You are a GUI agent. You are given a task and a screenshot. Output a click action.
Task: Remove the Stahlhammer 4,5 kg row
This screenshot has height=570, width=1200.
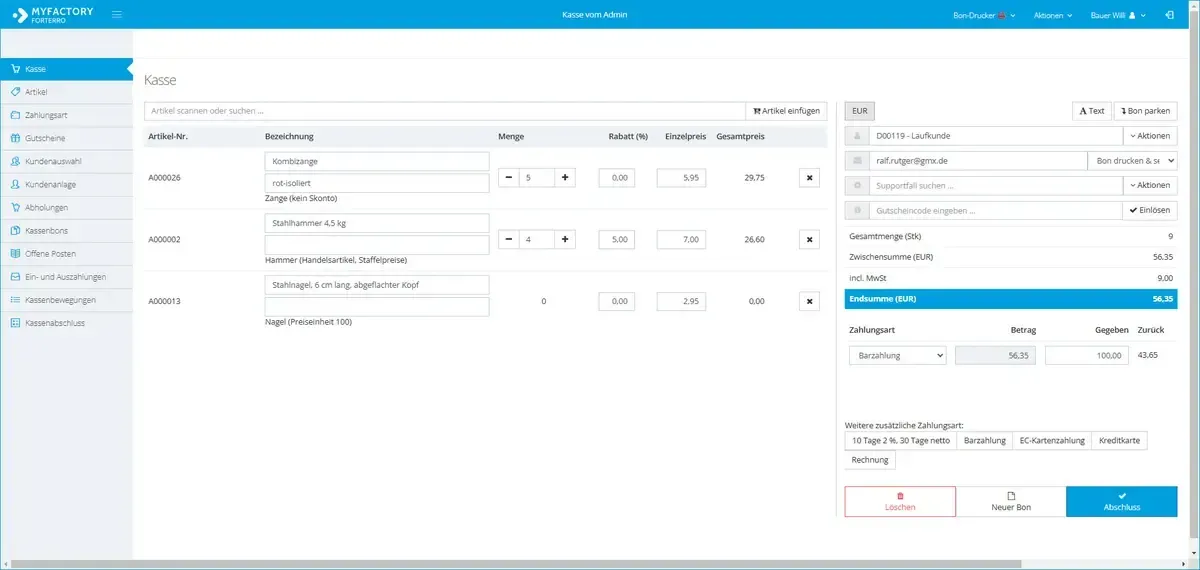tap(809, 240)
